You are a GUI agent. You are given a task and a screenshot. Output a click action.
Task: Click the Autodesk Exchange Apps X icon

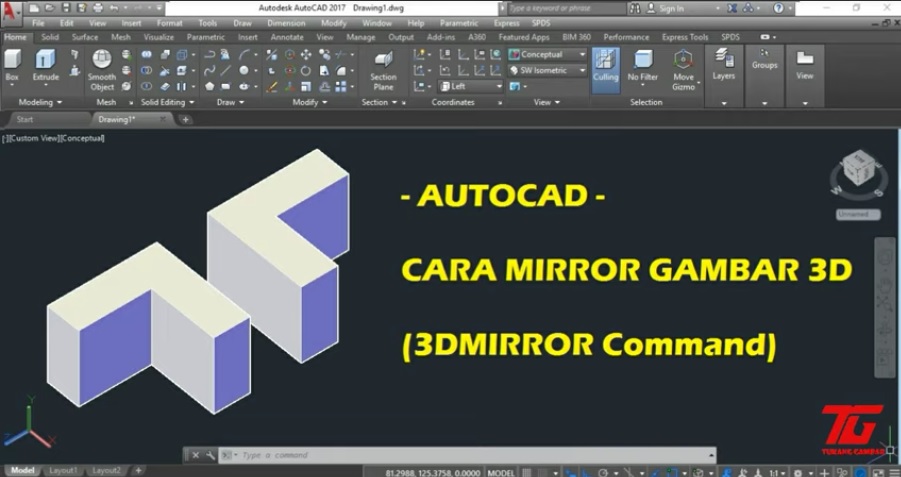(x=732, y=8)
